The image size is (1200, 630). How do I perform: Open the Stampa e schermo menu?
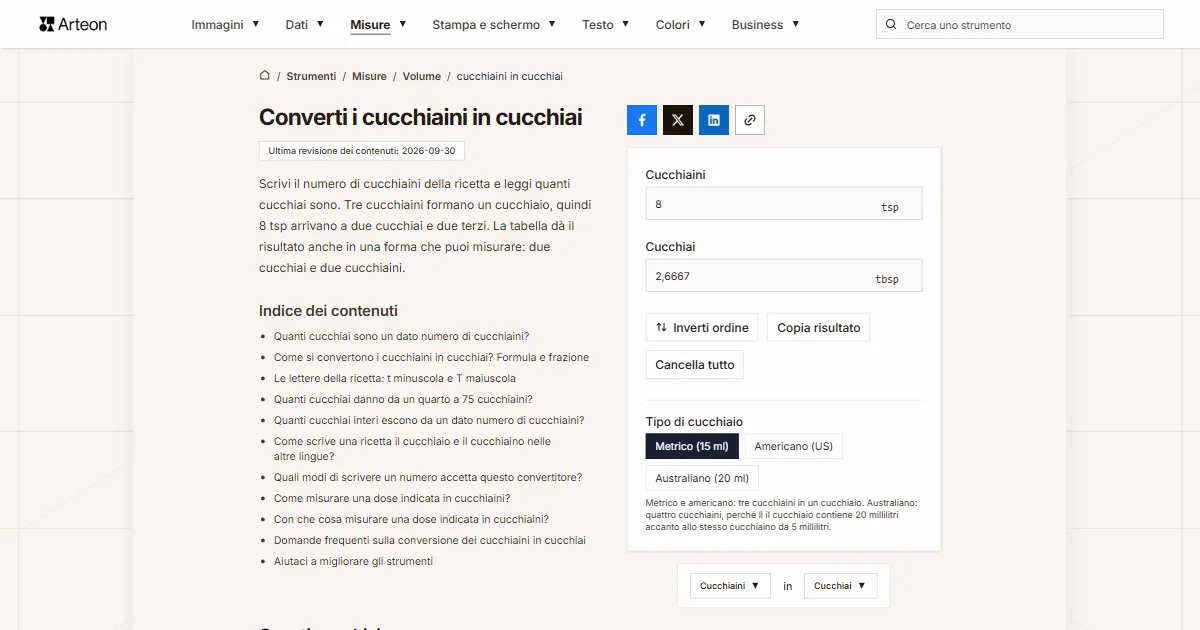pyautogui.click(x=494, y=25)
